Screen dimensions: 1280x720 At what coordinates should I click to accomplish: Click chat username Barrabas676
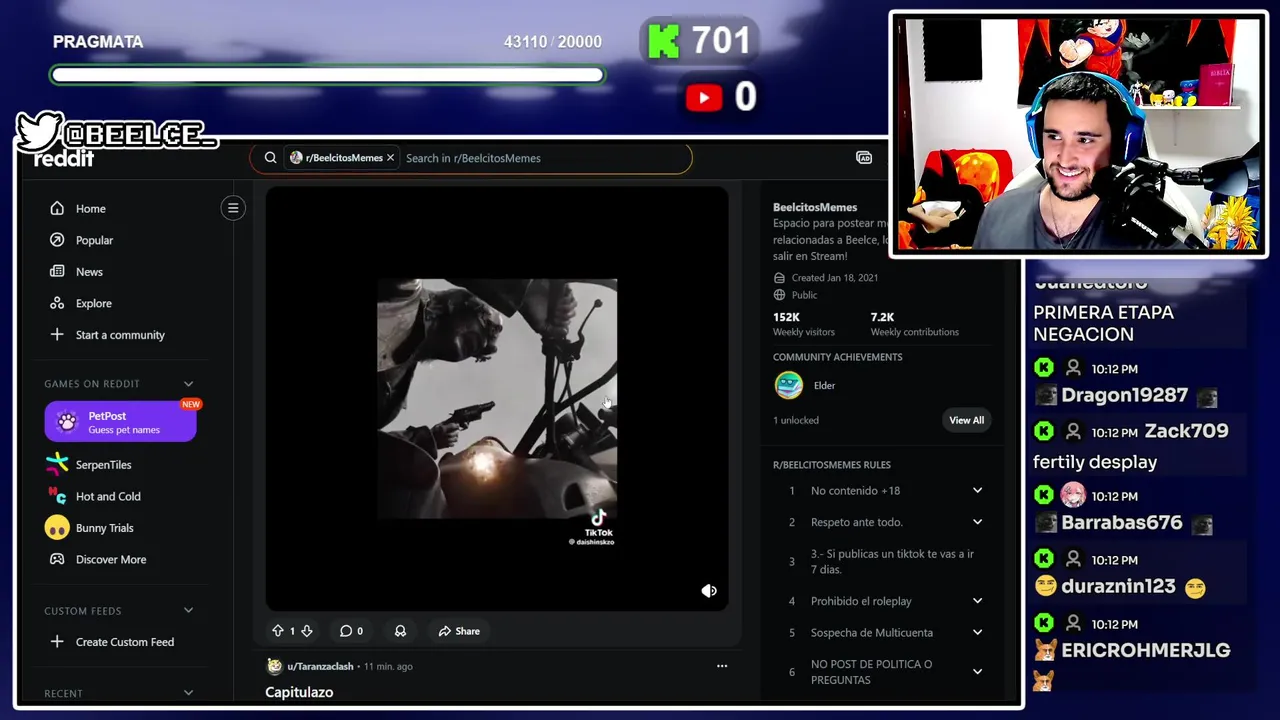point(1122,523)
